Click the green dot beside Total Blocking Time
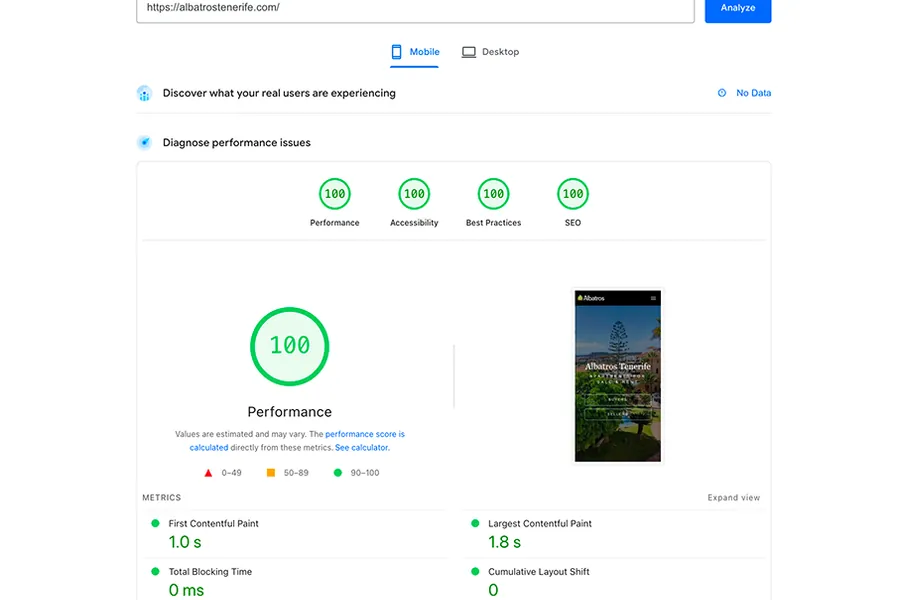The width and height of the screenshot is (900, 600). click(x=155, y=571)
